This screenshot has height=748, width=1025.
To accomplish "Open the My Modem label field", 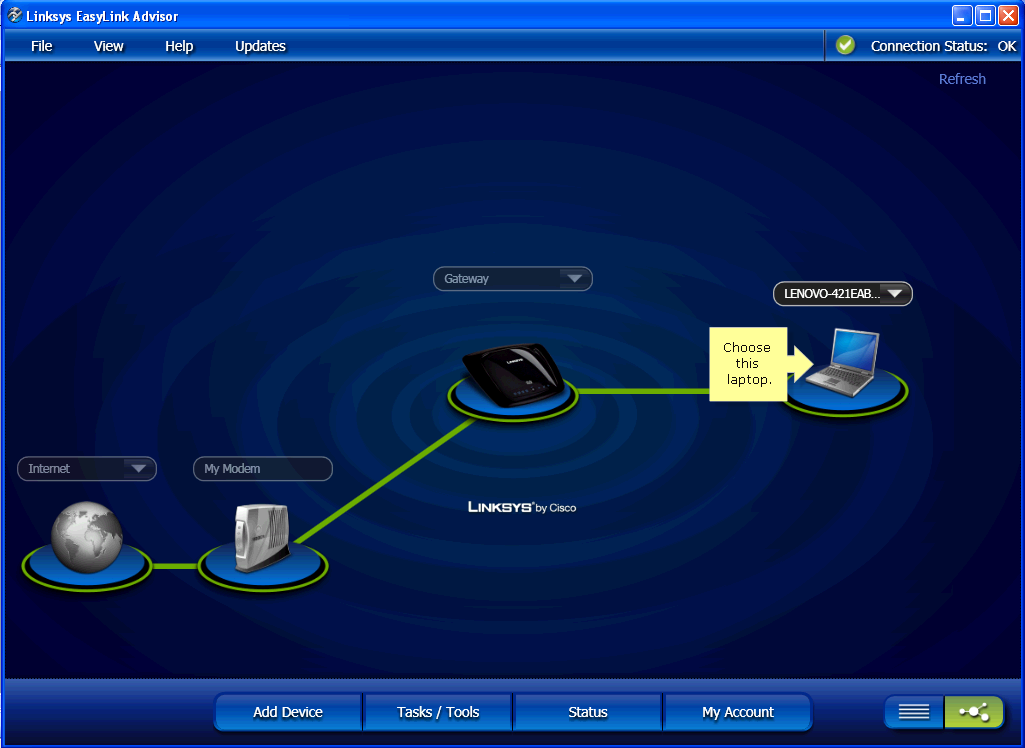I will point(262,468).
